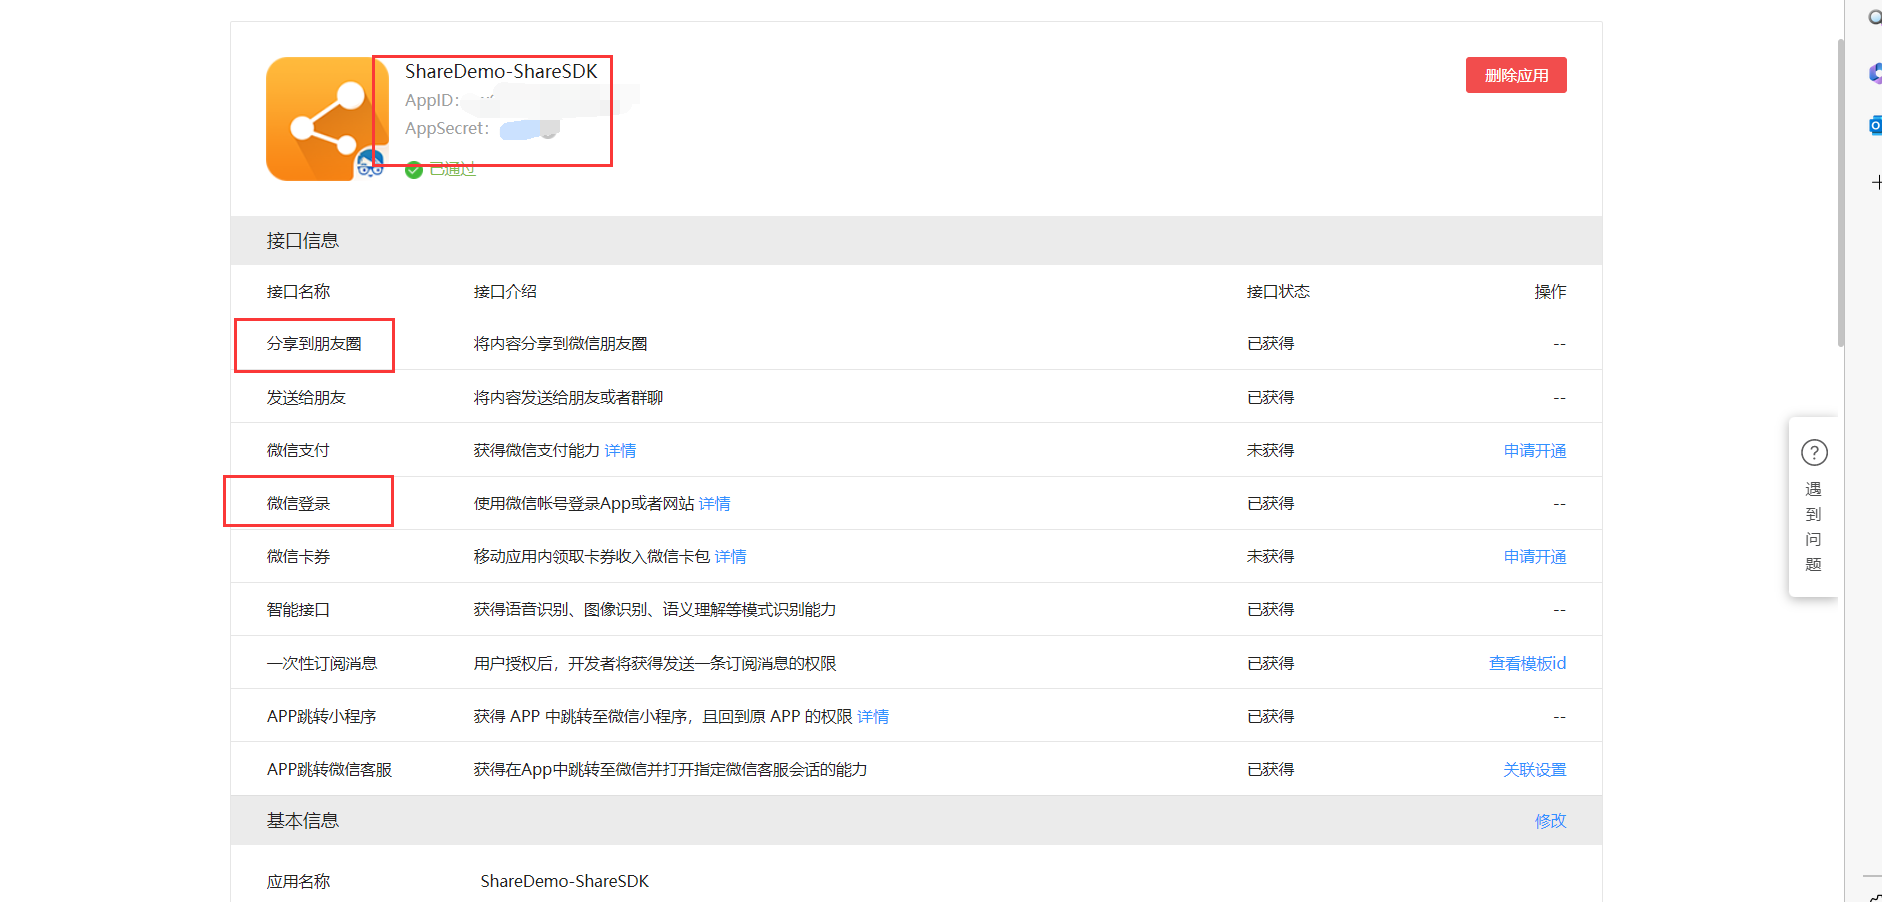Click the page vertical scrollbar
The image size is (1882, 902).
1840,192
